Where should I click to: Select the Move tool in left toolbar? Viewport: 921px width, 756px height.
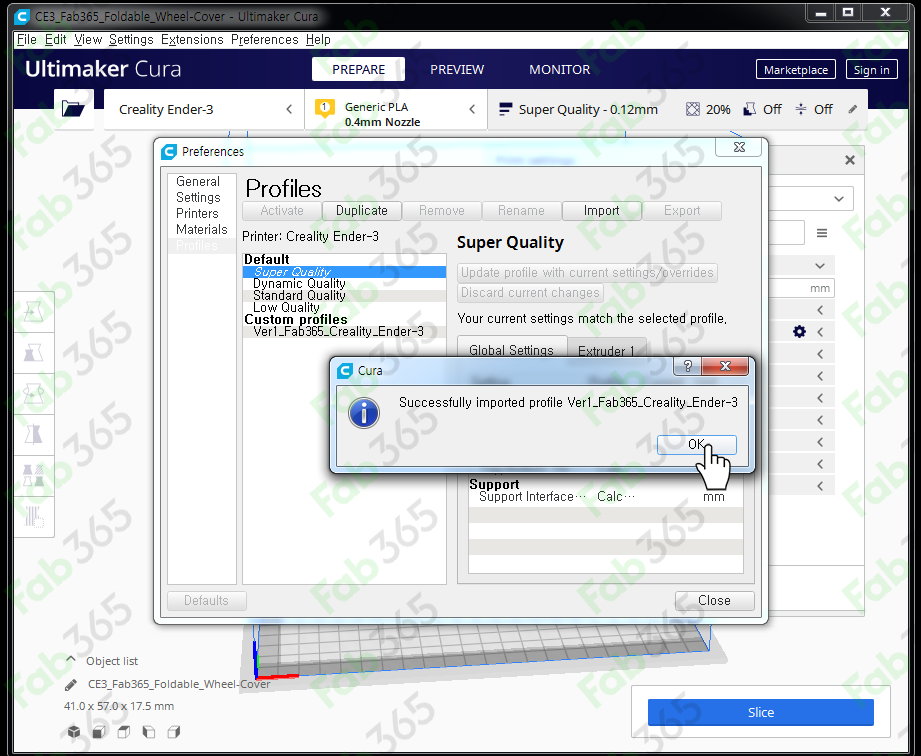pos(34,312)
